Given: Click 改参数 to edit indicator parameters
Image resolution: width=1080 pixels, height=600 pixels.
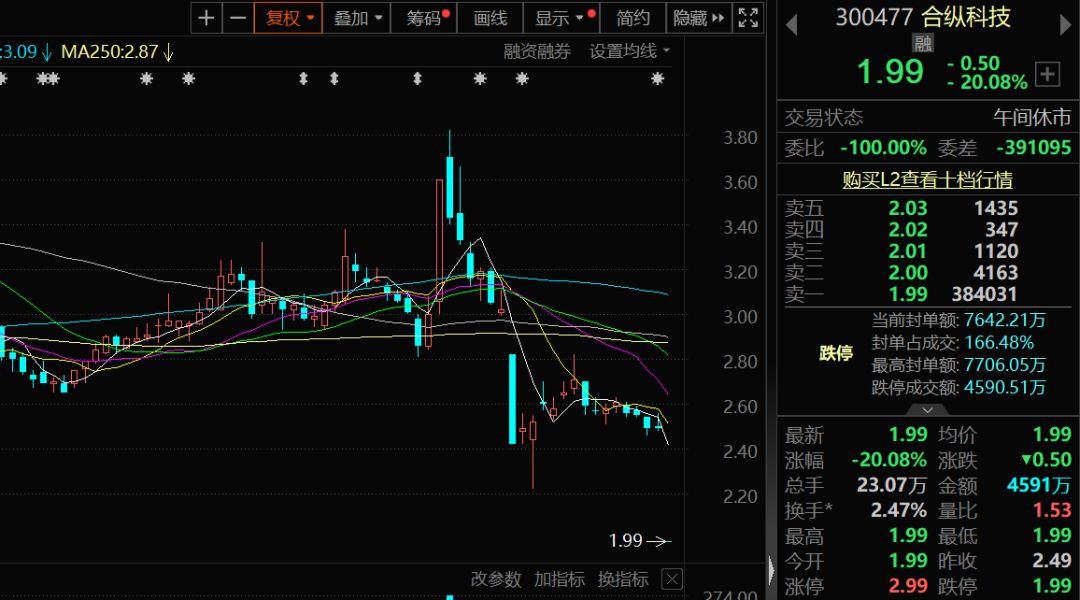Looking at the screenshot, I should (496, 579).
